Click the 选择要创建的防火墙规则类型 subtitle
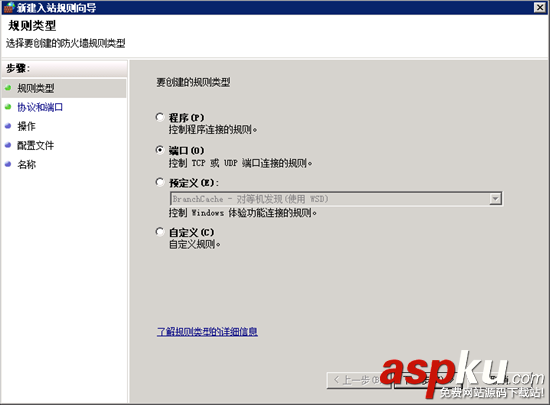Viewport: 550px width, 405px height. [x=66, y=43]
